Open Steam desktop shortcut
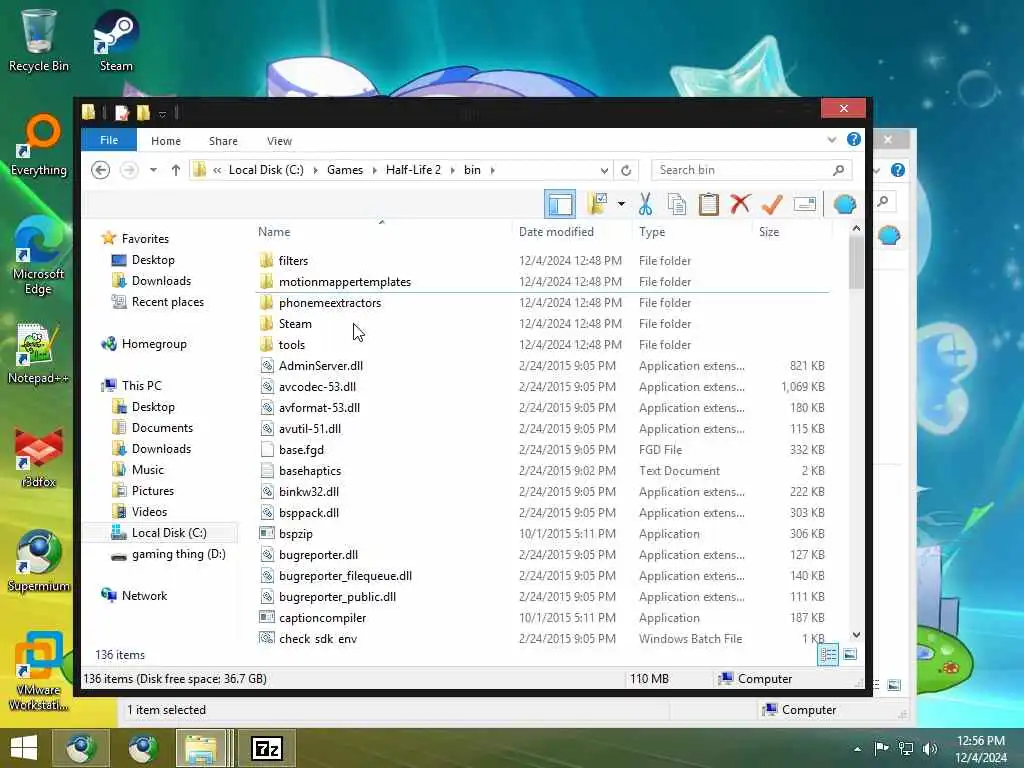1024x768 pixels. tap(116, 40)
